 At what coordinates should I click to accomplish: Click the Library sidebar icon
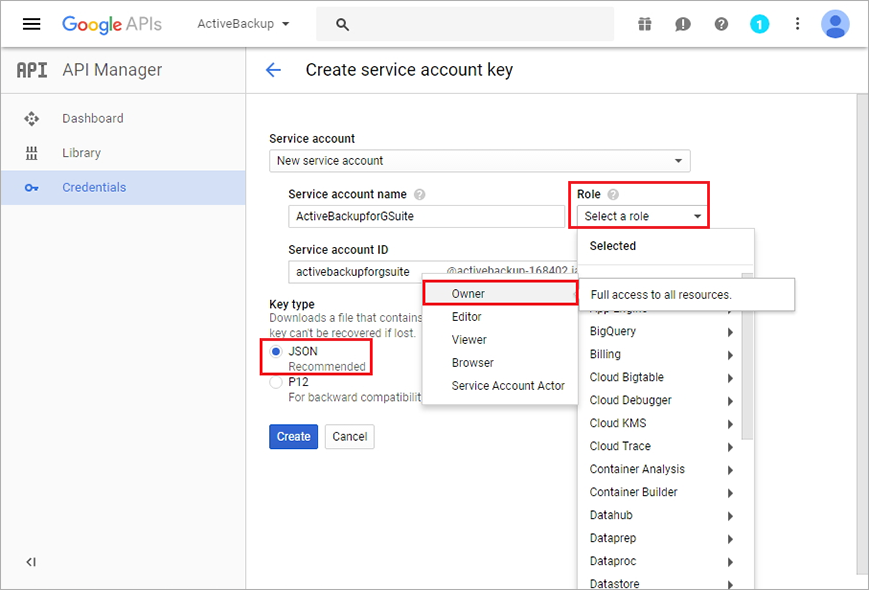[x=32, y=153]
